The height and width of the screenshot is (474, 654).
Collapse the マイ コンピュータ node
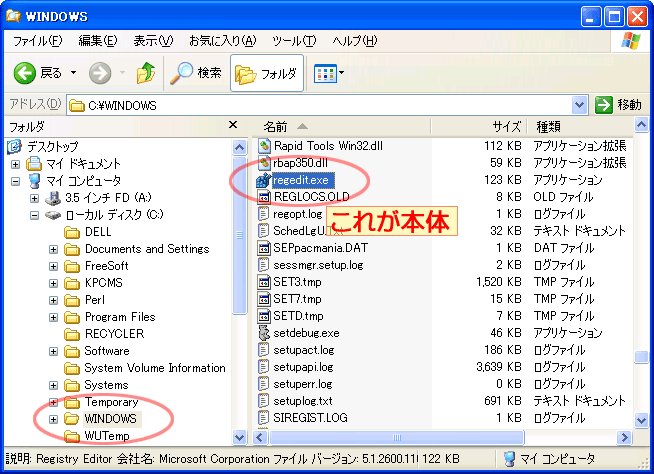[x=15, y=181]
